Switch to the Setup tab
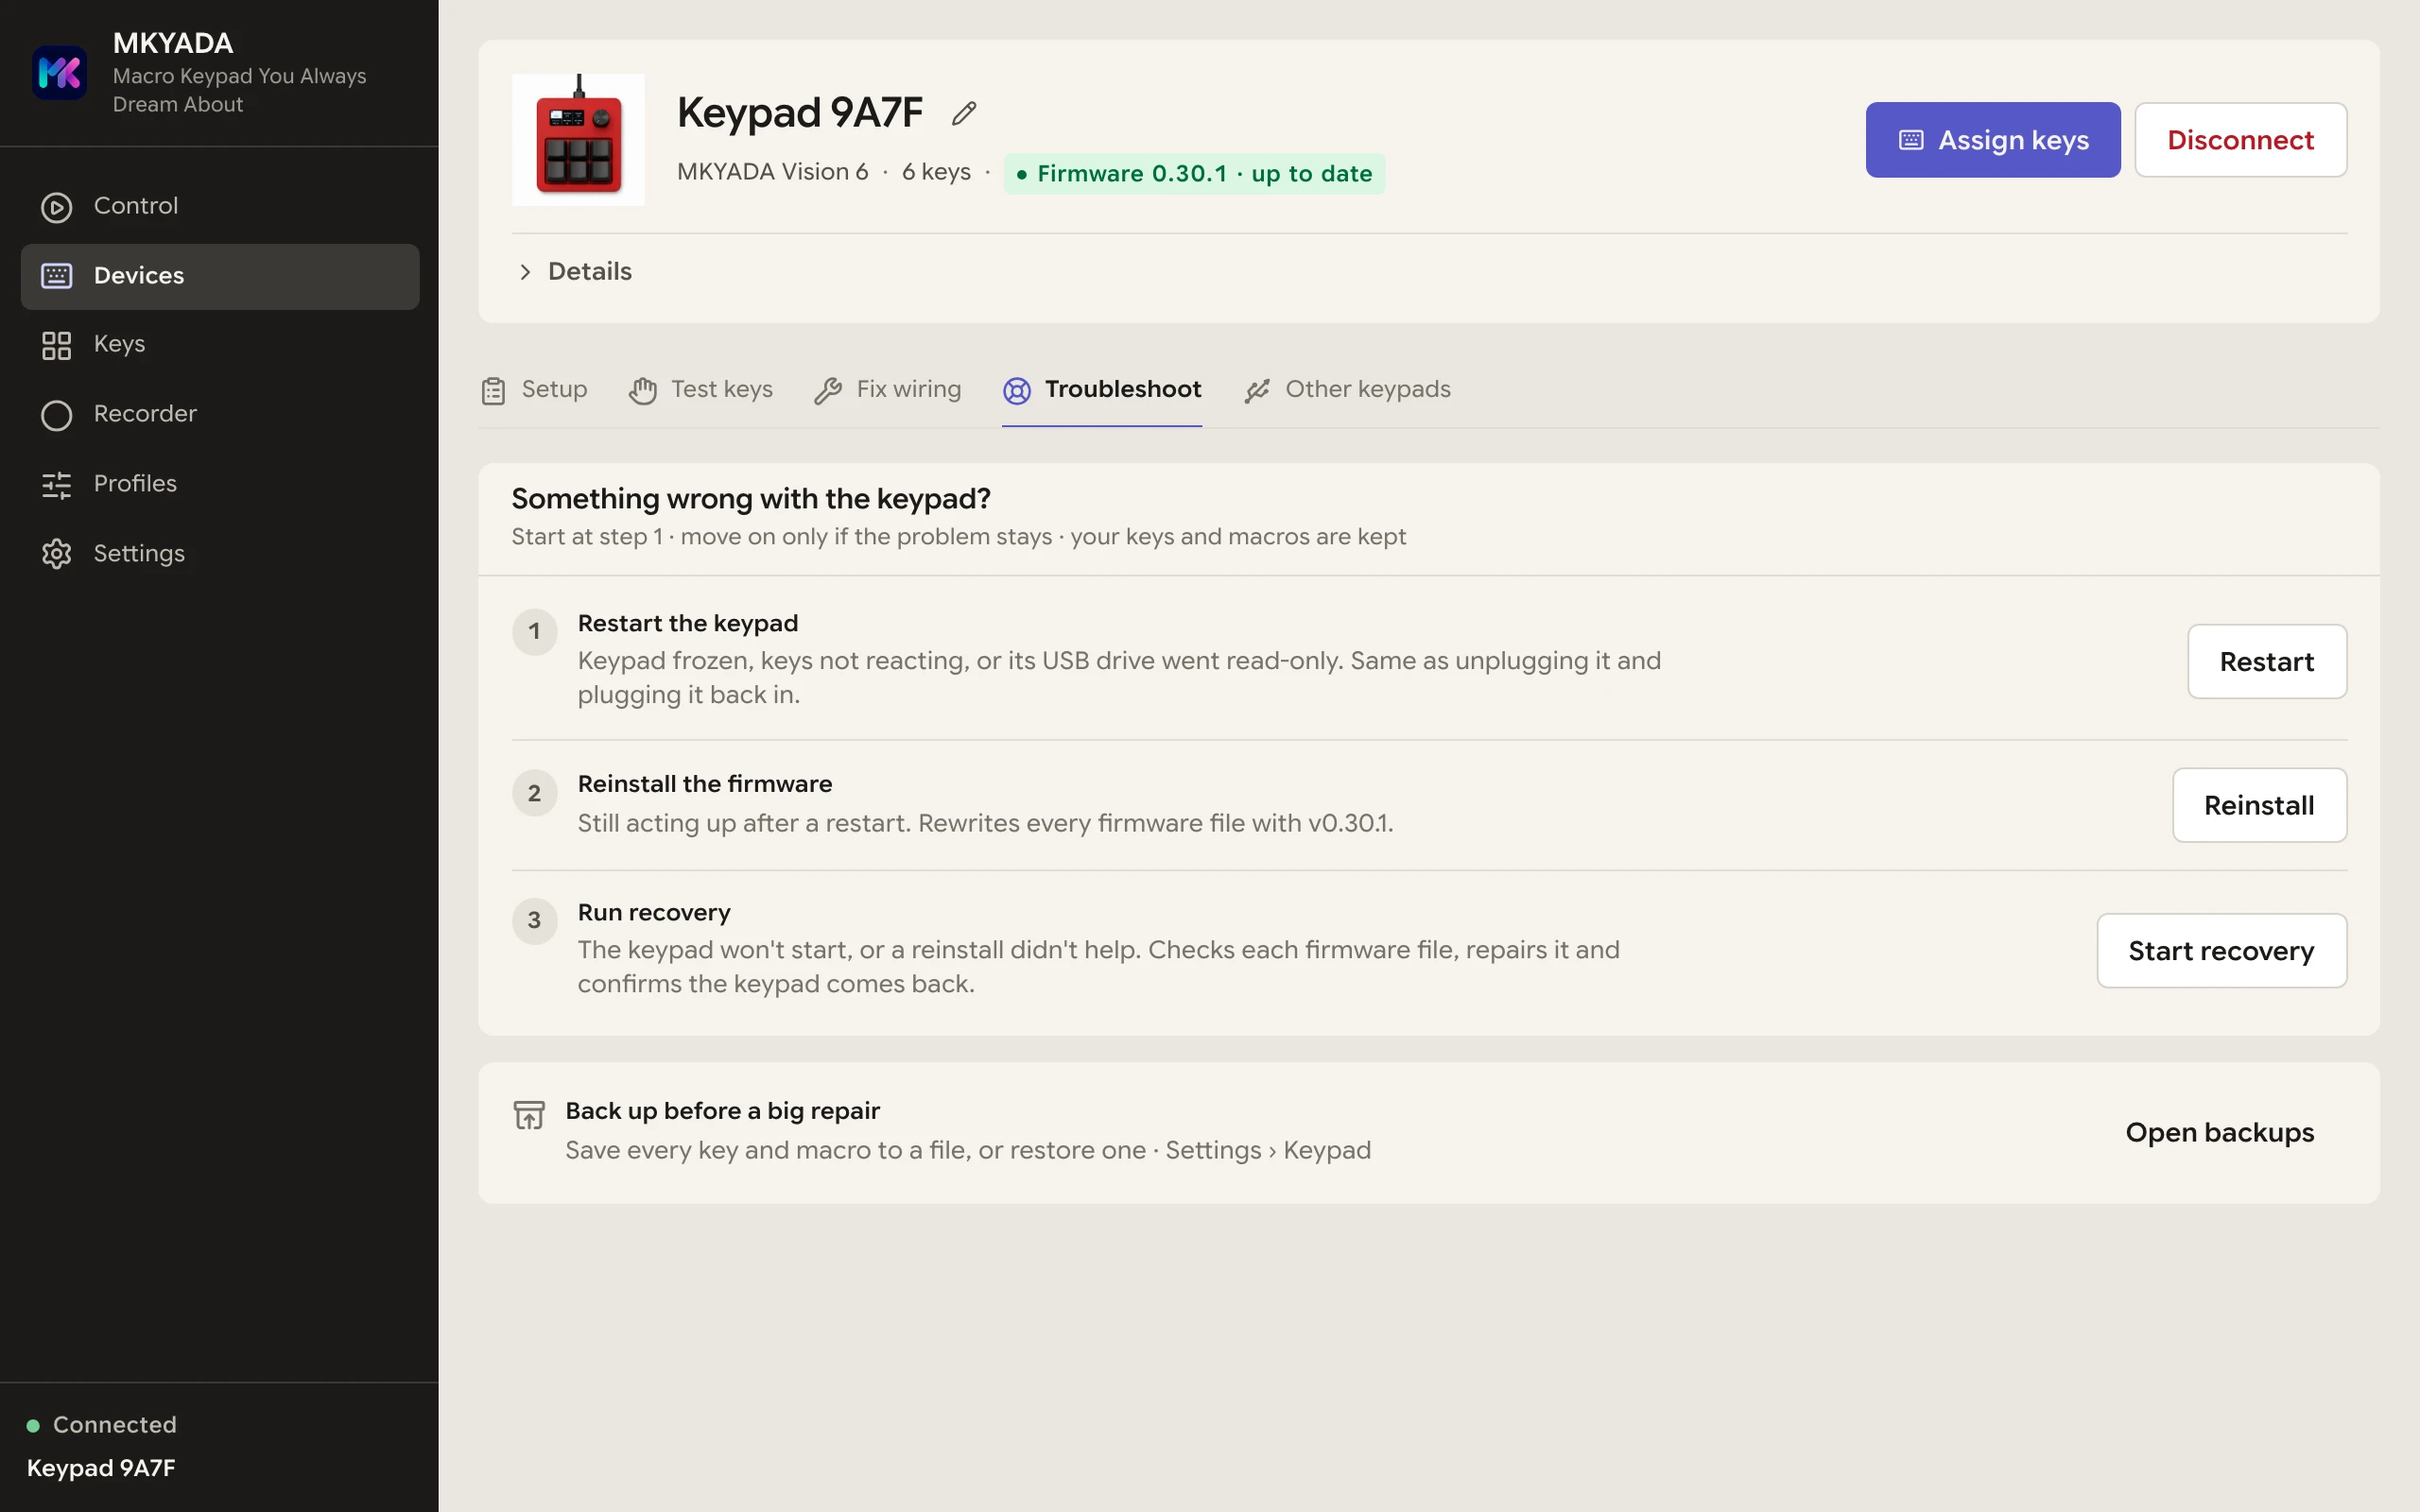The image size is (2420, 1512). click(x=534, y=389)
